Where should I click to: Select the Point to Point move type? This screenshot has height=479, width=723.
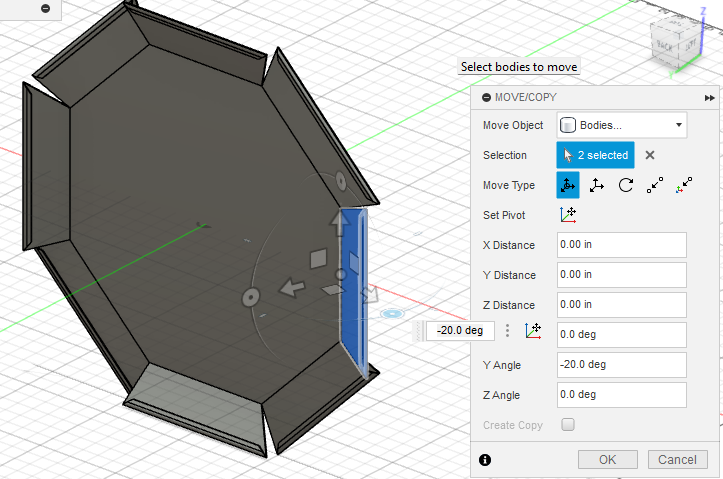pyautogui.click(x=655, y=185)
